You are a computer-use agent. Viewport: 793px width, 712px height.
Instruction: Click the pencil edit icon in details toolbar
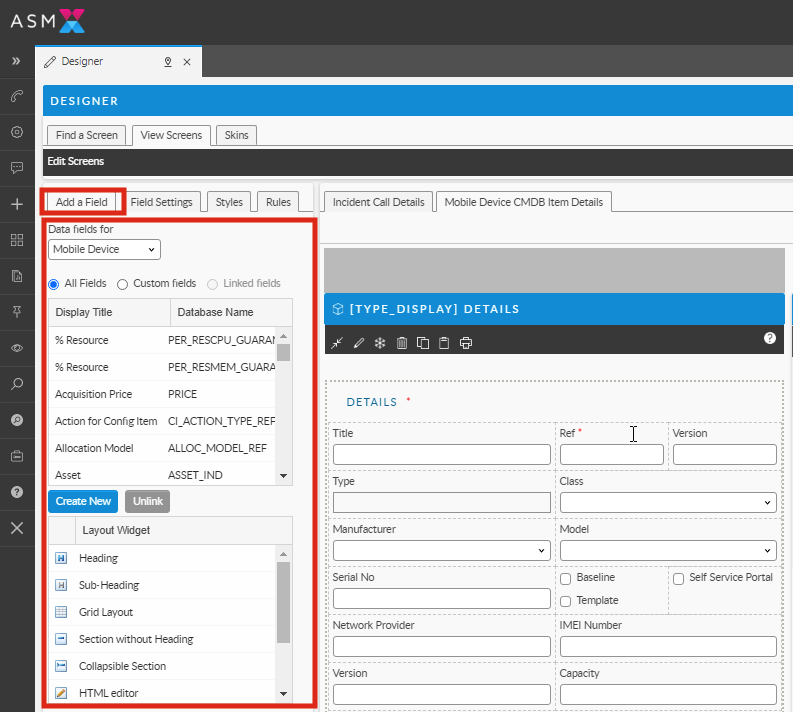coord(359,343)
